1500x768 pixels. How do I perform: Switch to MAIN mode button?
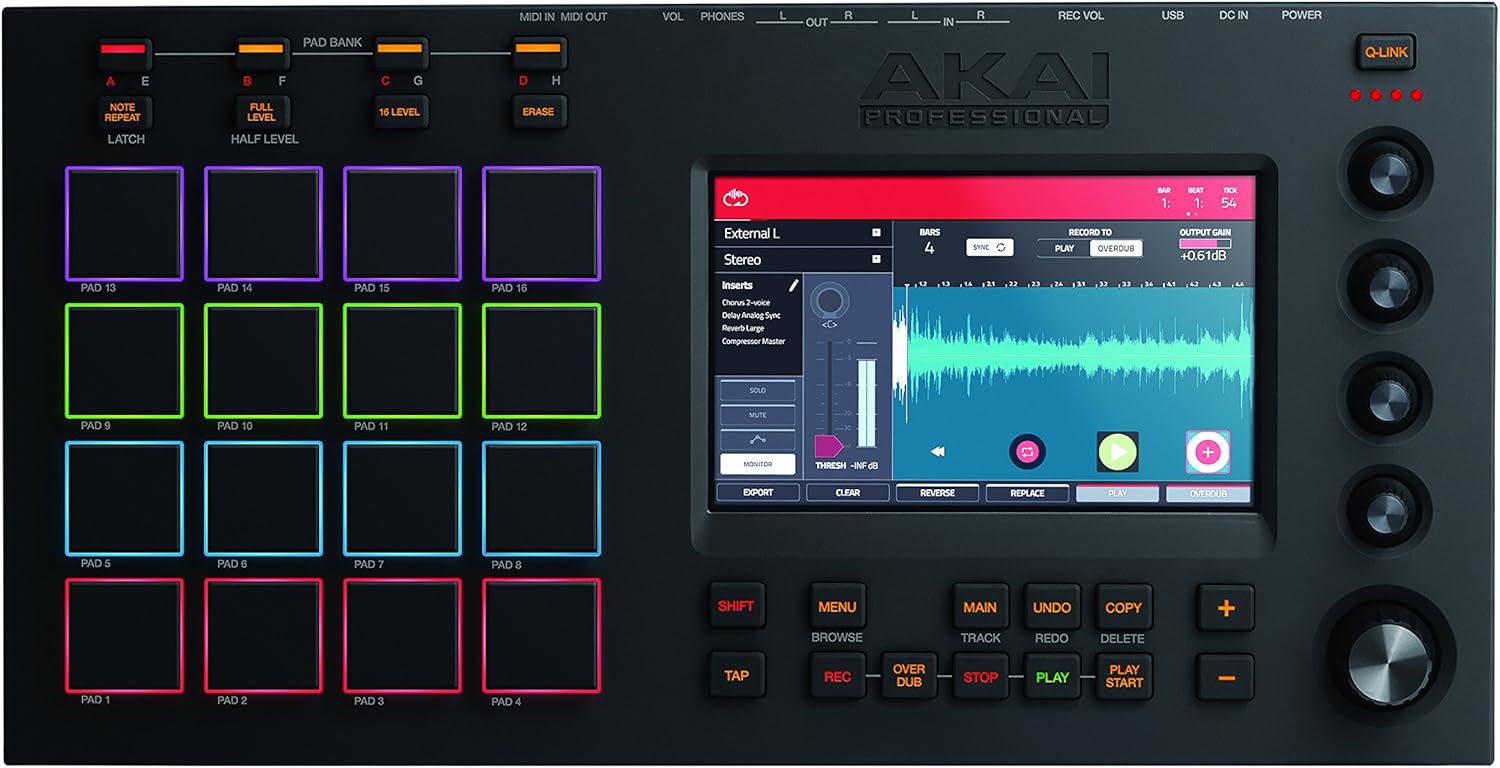tap(980, 607)
